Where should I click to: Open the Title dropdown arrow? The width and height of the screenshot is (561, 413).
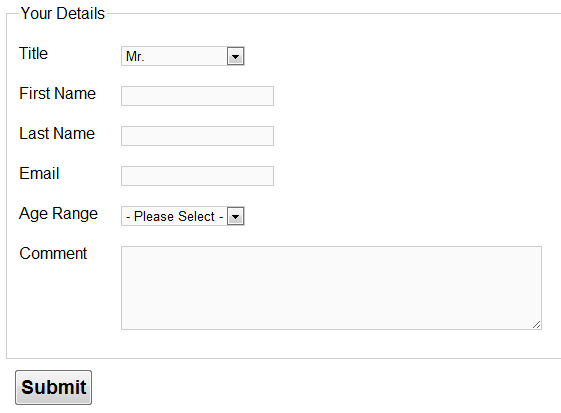point(235,56)
